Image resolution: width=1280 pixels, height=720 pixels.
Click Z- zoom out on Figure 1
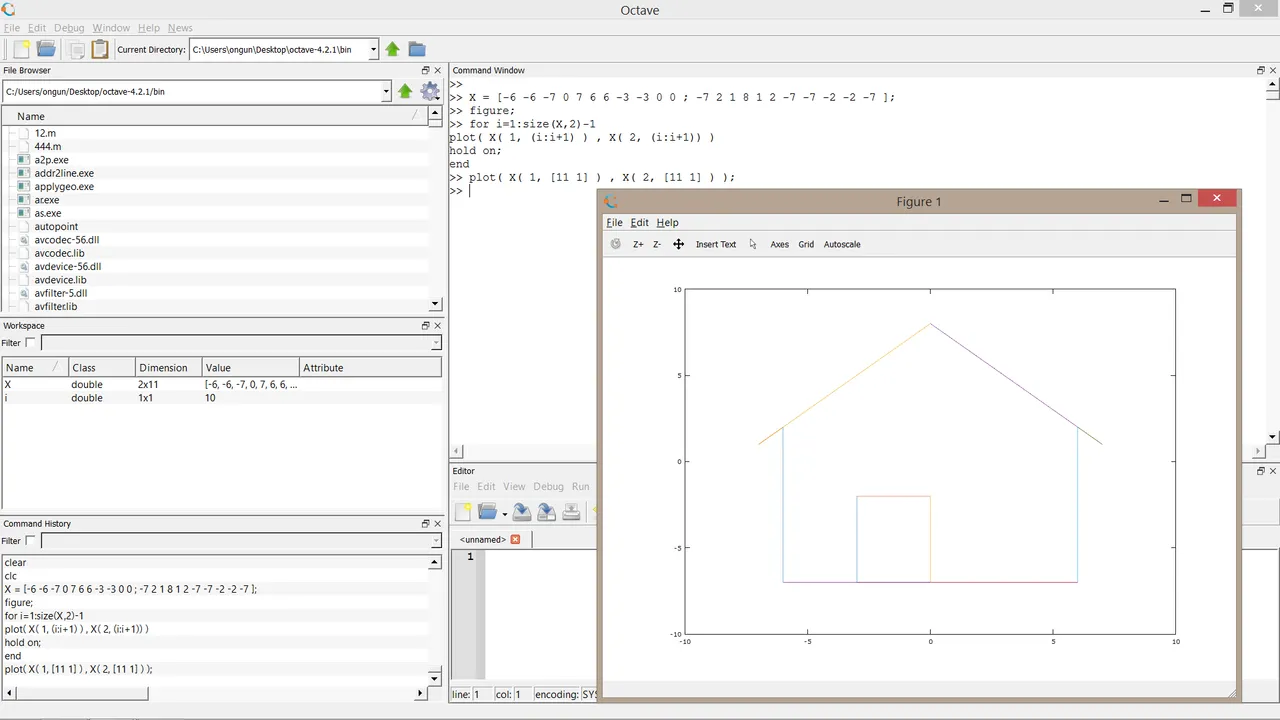(x=657, y=244)
